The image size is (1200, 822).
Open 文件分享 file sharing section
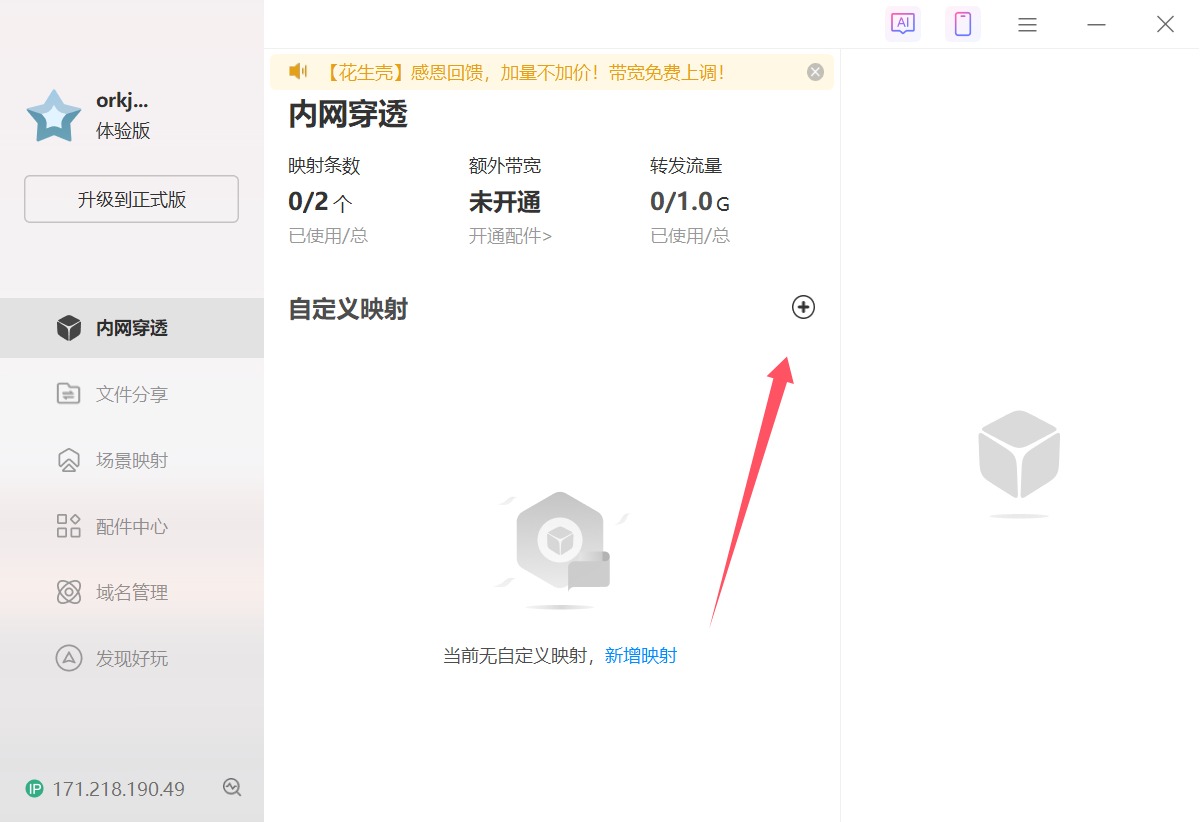[131, 394]
